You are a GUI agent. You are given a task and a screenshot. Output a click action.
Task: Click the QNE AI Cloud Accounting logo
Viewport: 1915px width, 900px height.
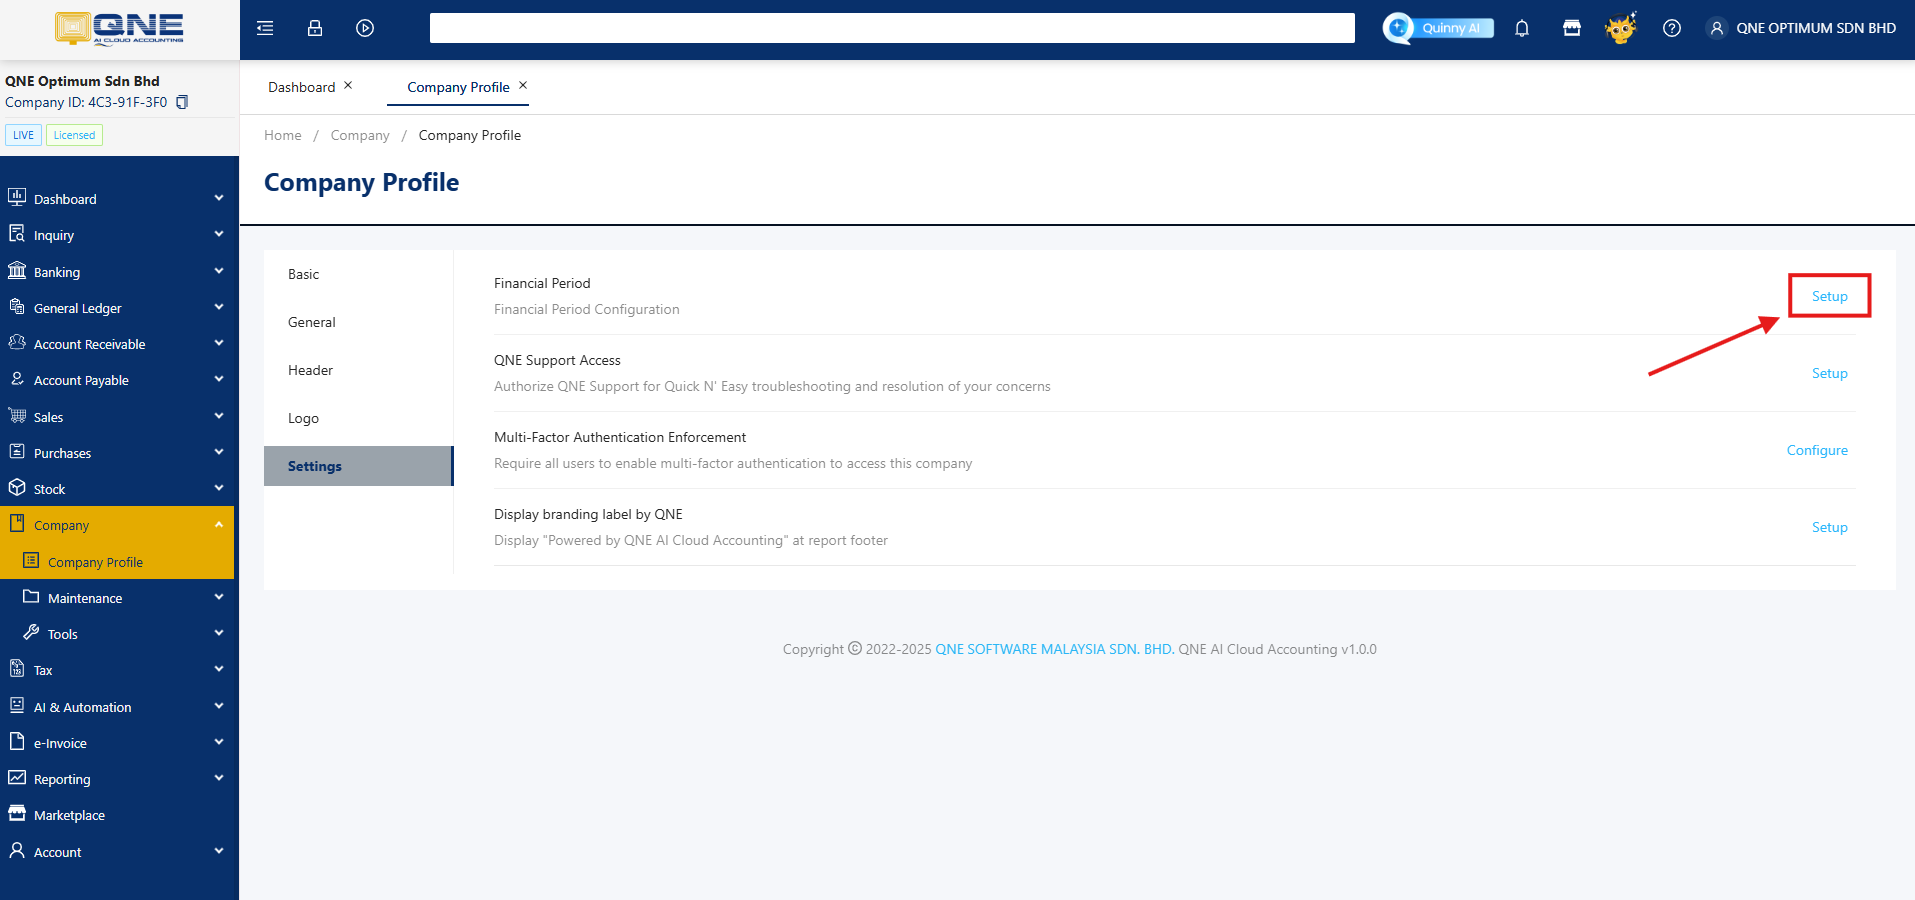(119, 28)
